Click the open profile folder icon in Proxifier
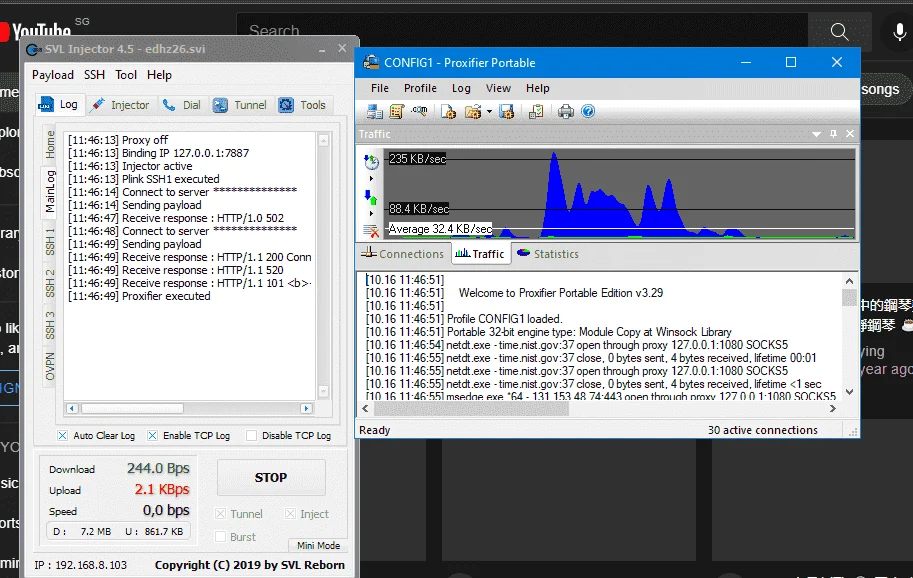 pyautogui.click(x=473, y=111)
